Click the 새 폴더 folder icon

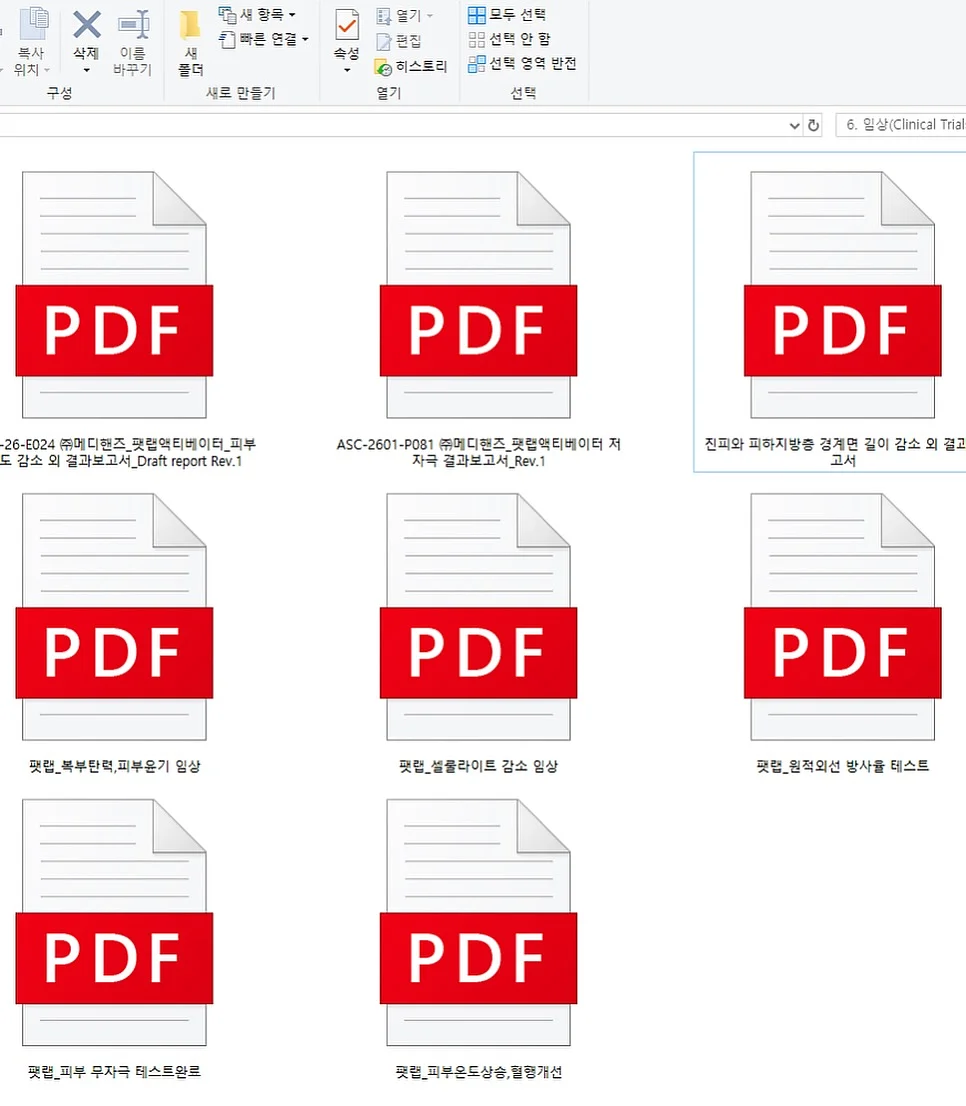click(x=190, y=25)
